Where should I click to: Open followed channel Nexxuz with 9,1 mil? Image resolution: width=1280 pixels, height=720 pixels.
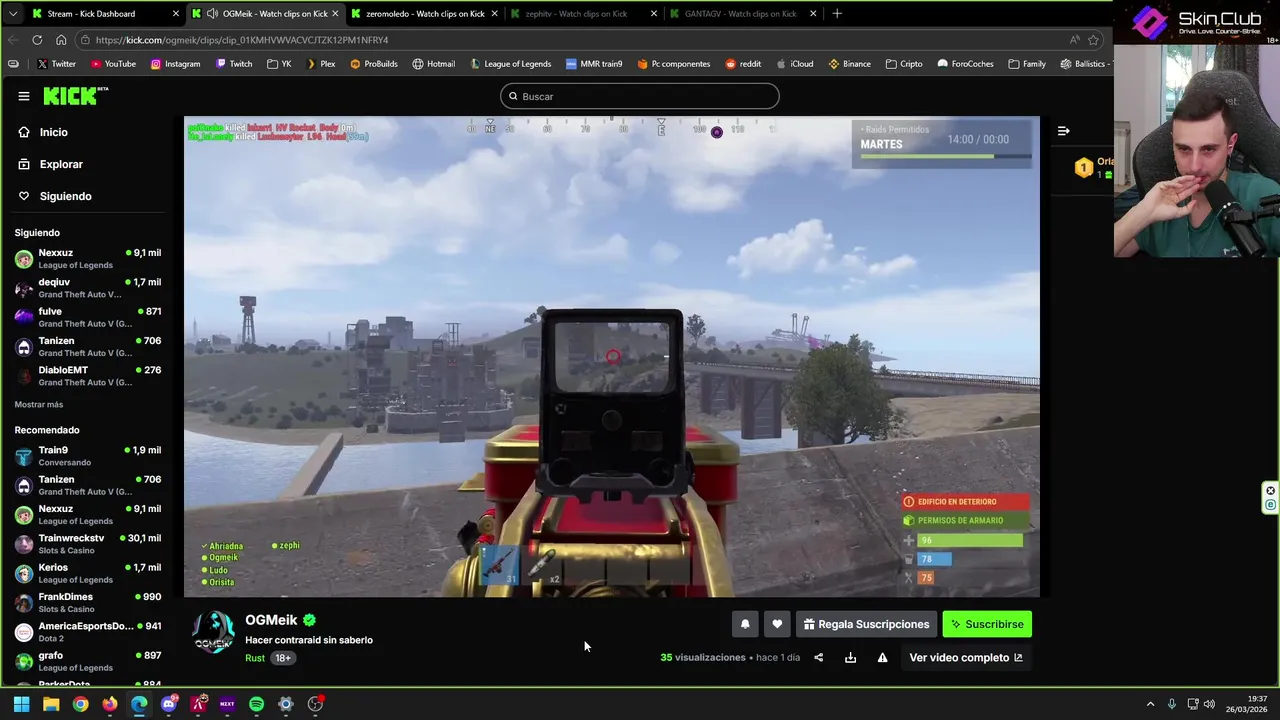[x=88, y=259]
